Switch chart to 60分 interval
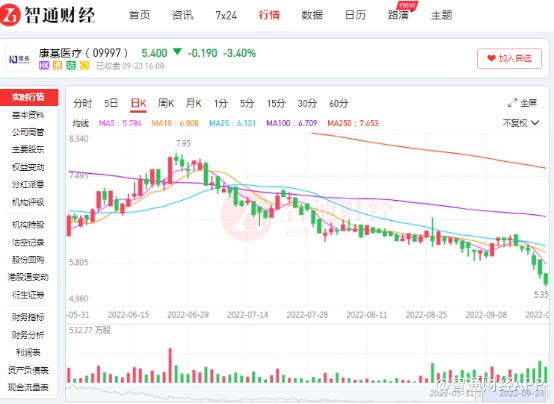The height and width of the screenshot is (404, 554). pyautogui.click(x=339, y=104)
